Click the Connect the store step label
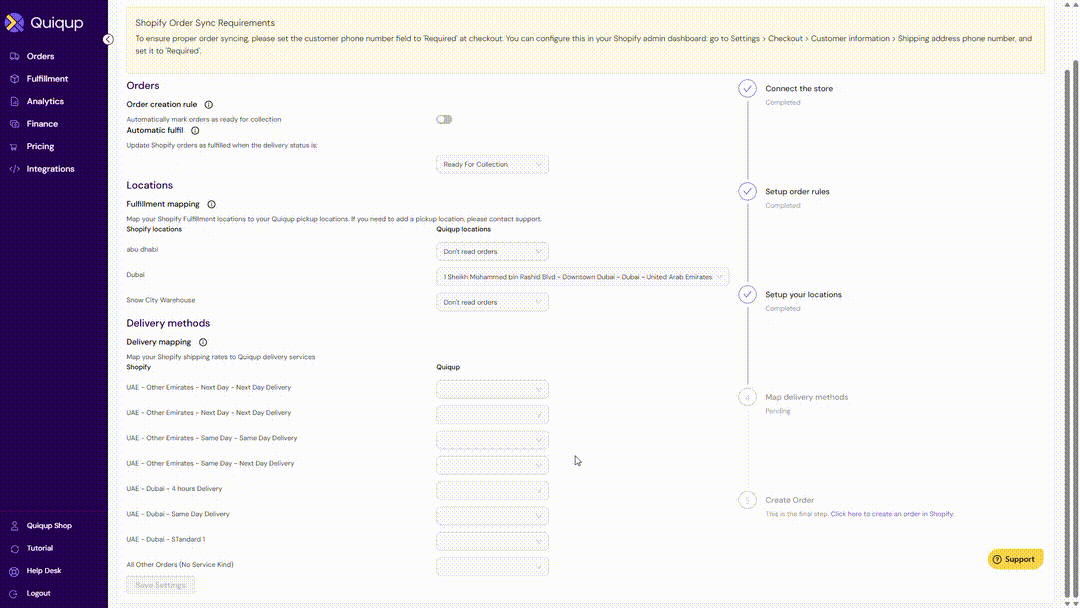Image resolution: width=1080 pixels, height=608 pixels. click(799, 89)
